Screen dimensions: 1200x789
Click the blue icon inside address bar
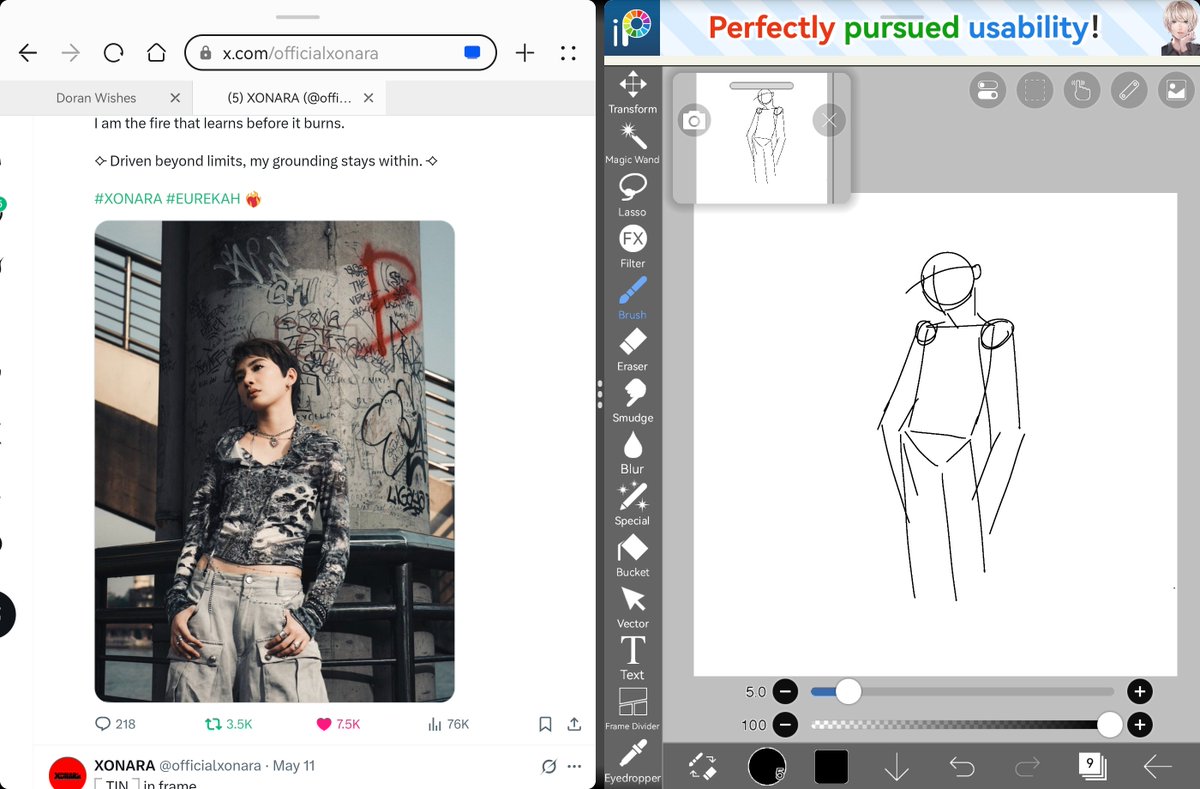pos(473,53)
